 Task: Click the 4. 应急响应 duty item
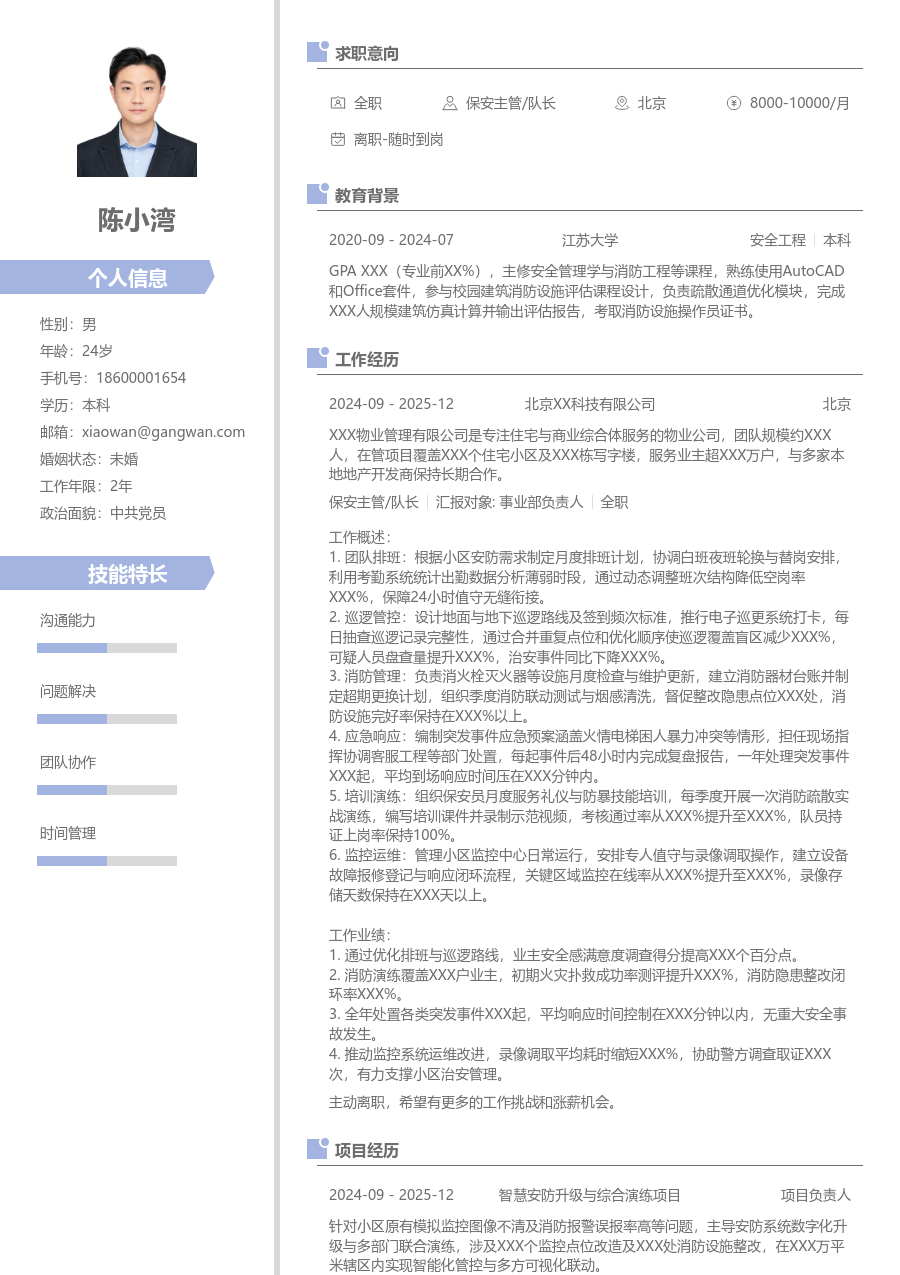pyautogui.click(x=589, y=756)
